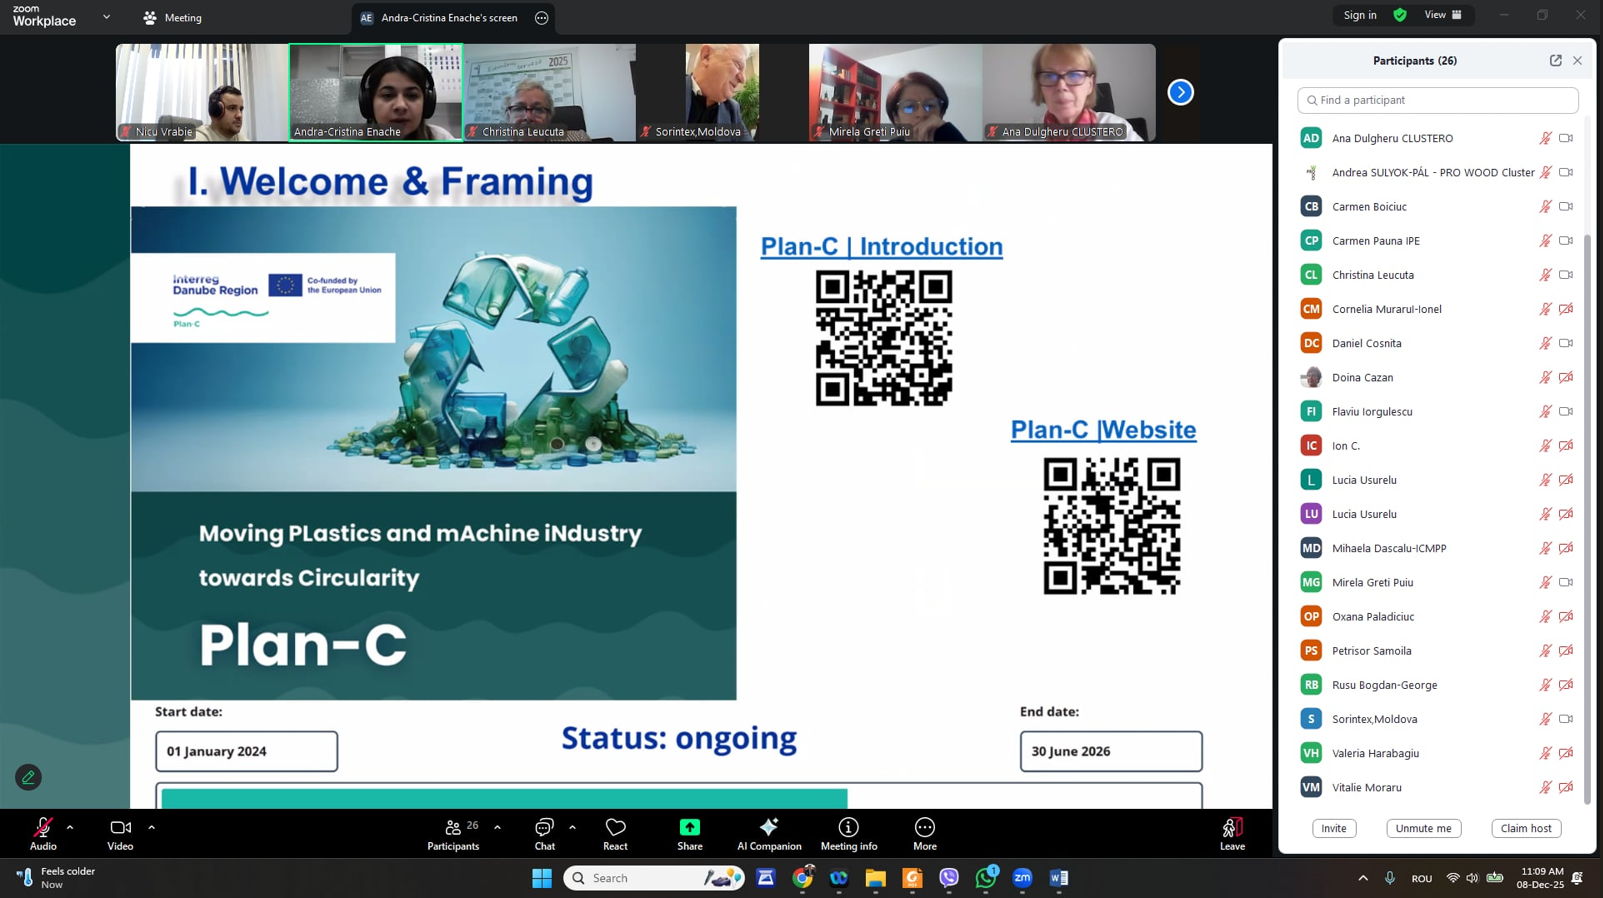The width and height of the screenshot is (1603, 898).
Task: Toggle the Participants panel from toolbar
Action: point(453,833)
